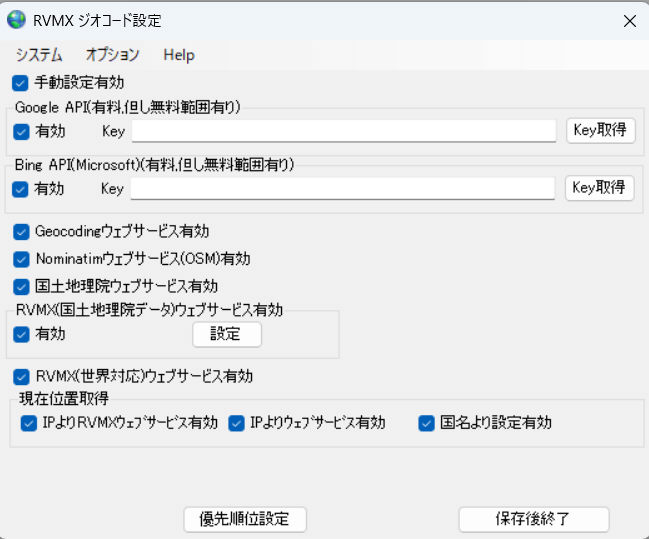
Task: Toggle RVMX(世界対応)ウェブサービス有効 checkbox
Action: click(x=21, y=377)
